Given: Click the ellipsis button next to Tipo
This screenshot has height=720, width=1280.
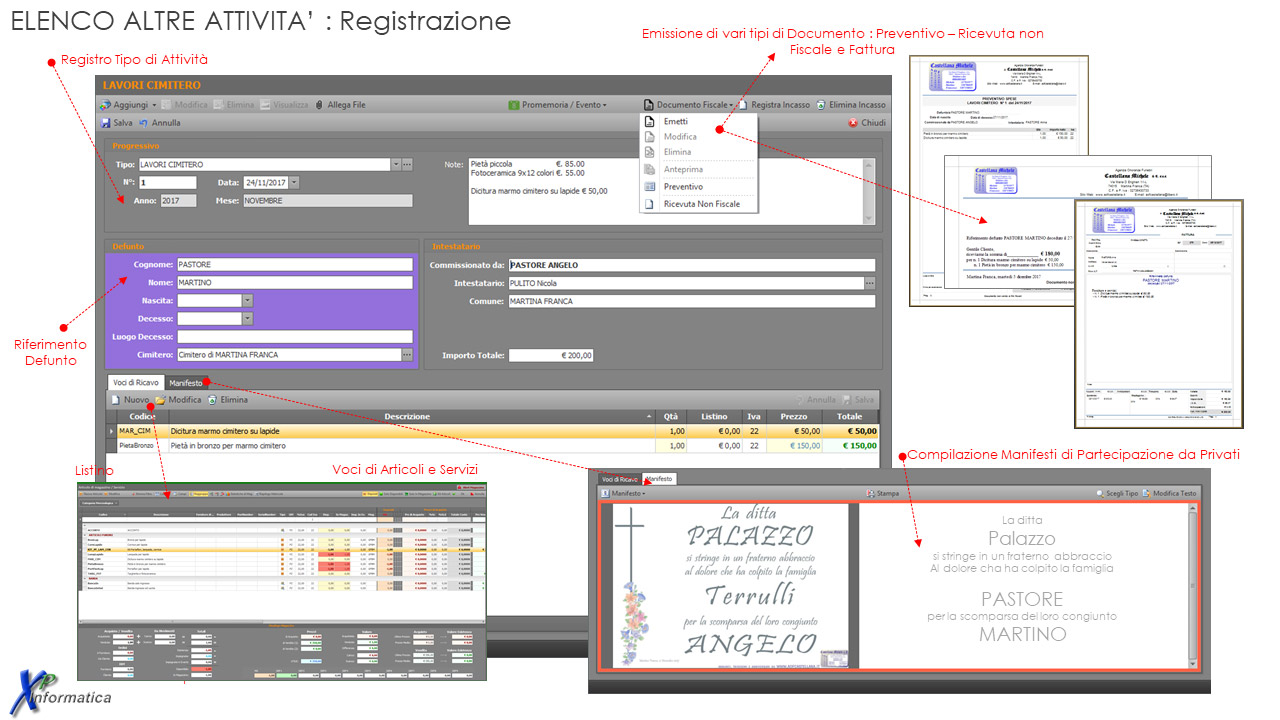Looking at the screenshot, I should tap(407, 164).
